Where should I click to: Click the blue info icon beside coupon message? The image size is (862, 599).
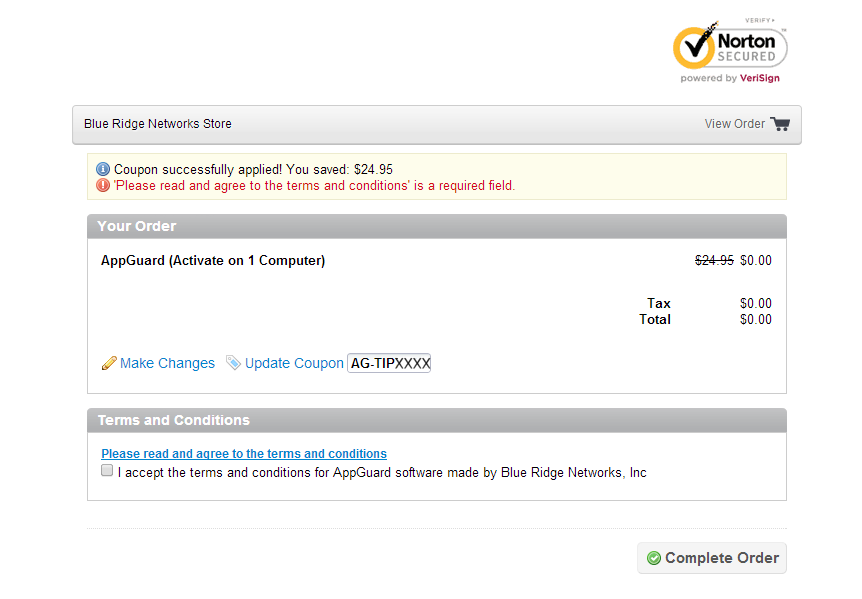(x=103, y=169)
